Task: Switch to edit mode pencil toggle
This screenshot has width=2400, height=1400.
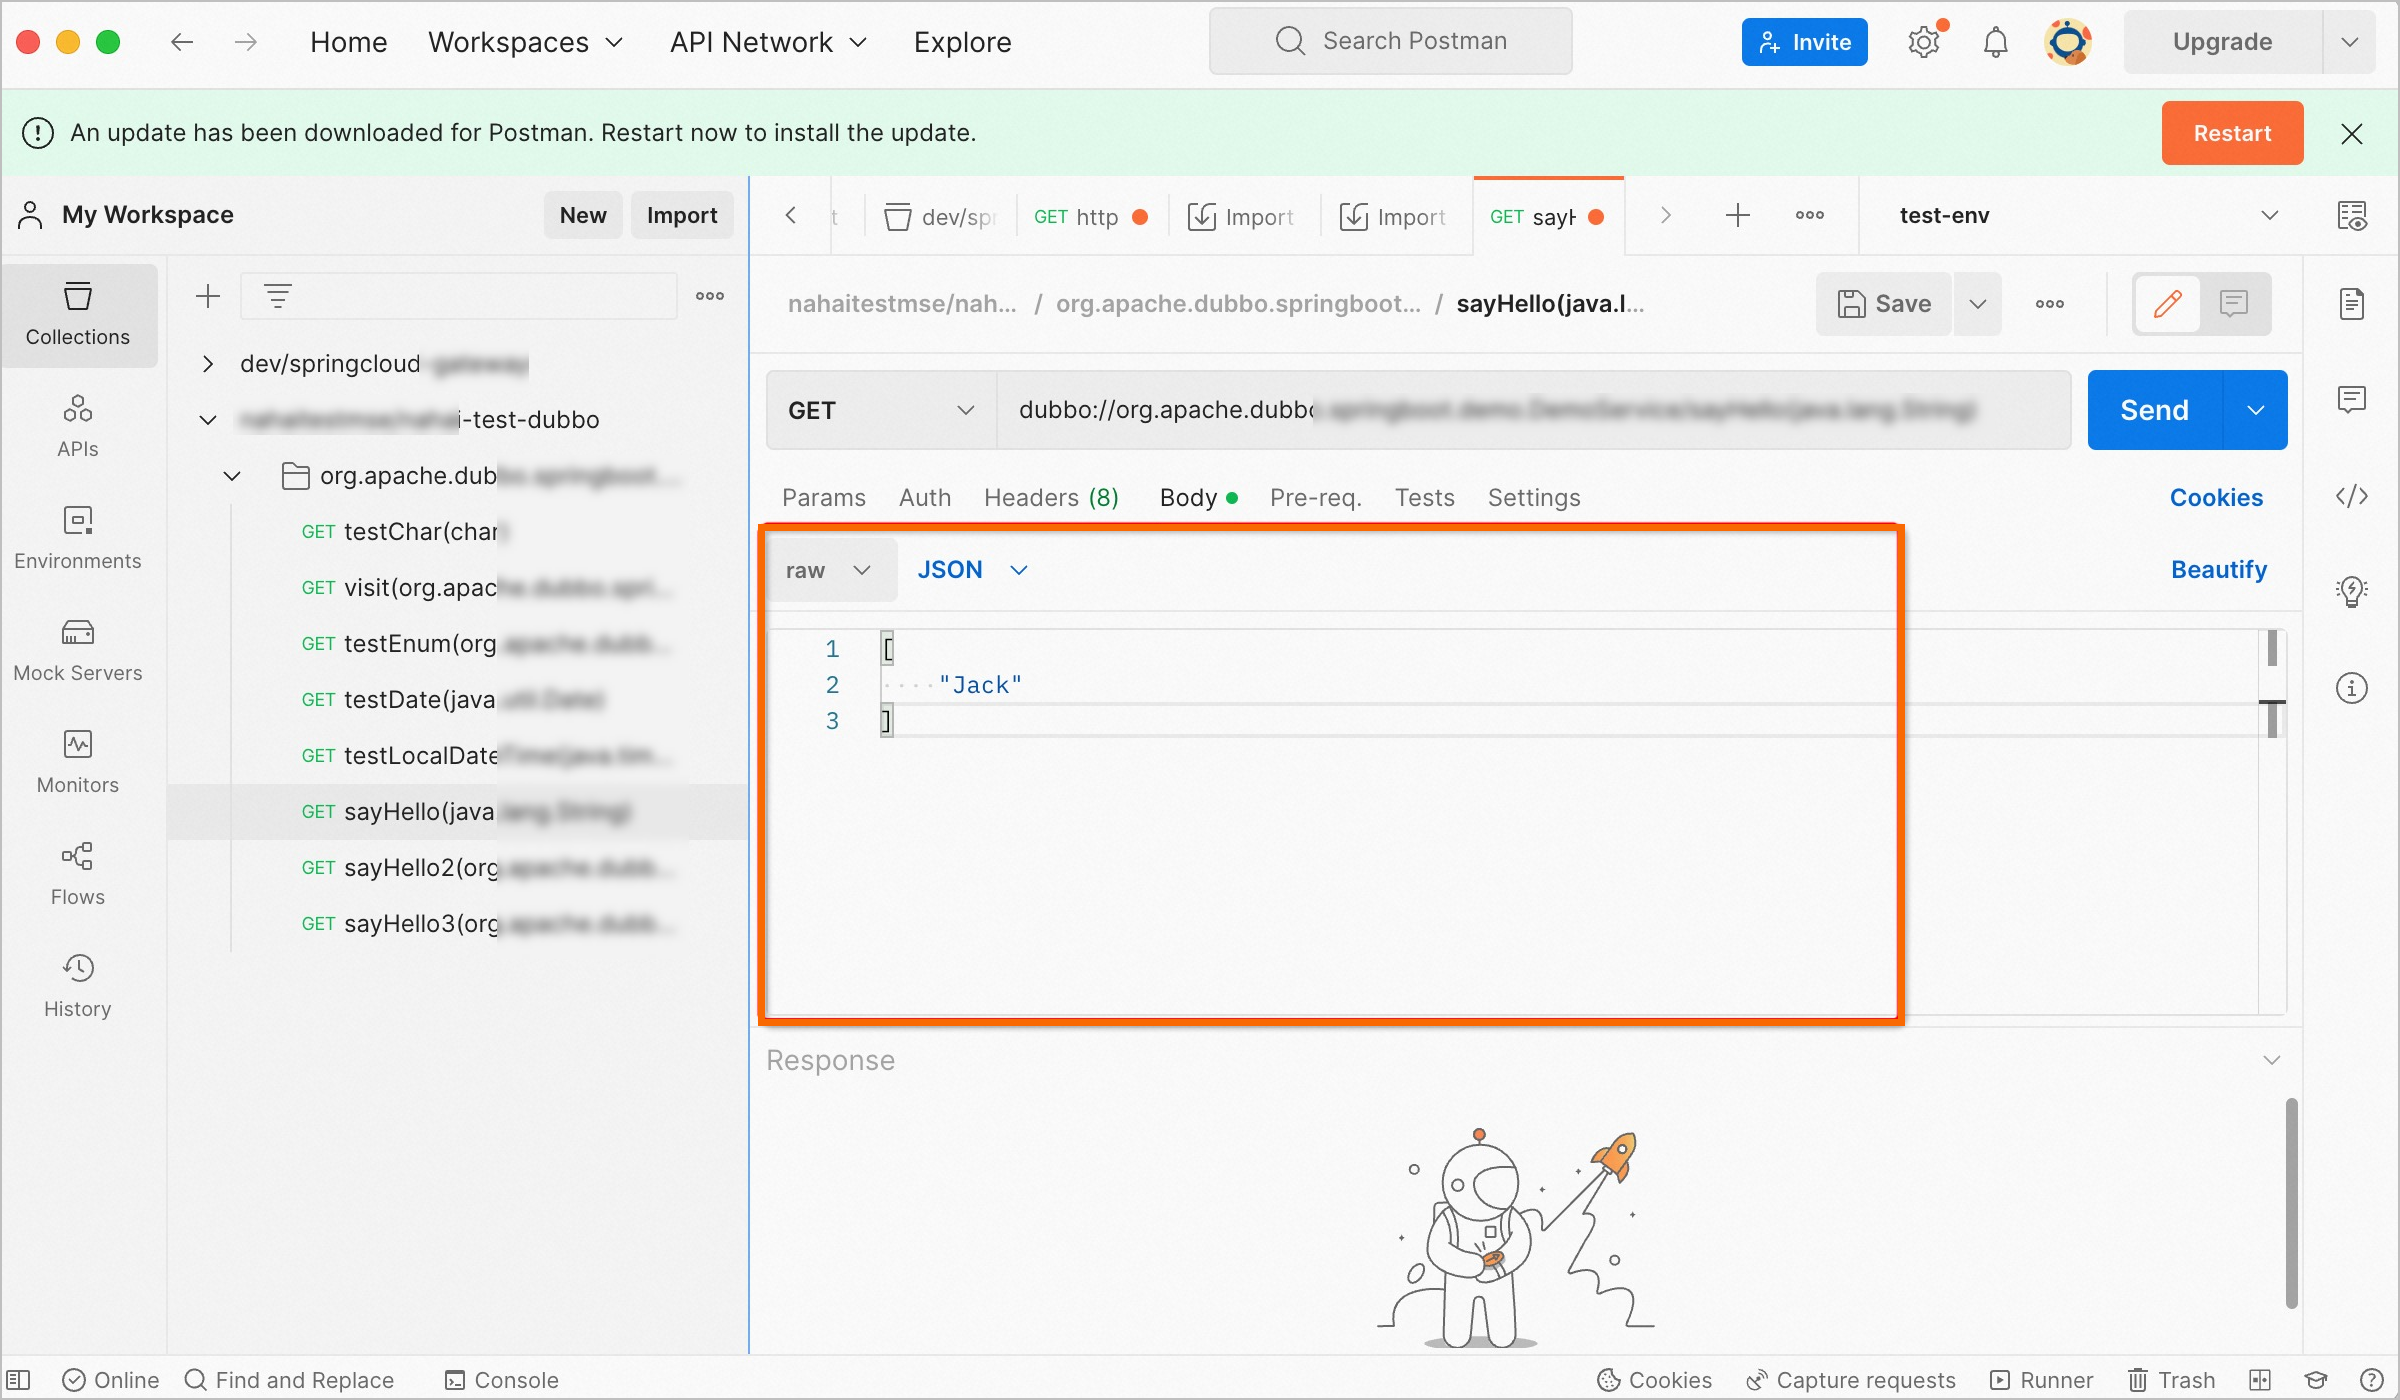Action: (2167, 304)
